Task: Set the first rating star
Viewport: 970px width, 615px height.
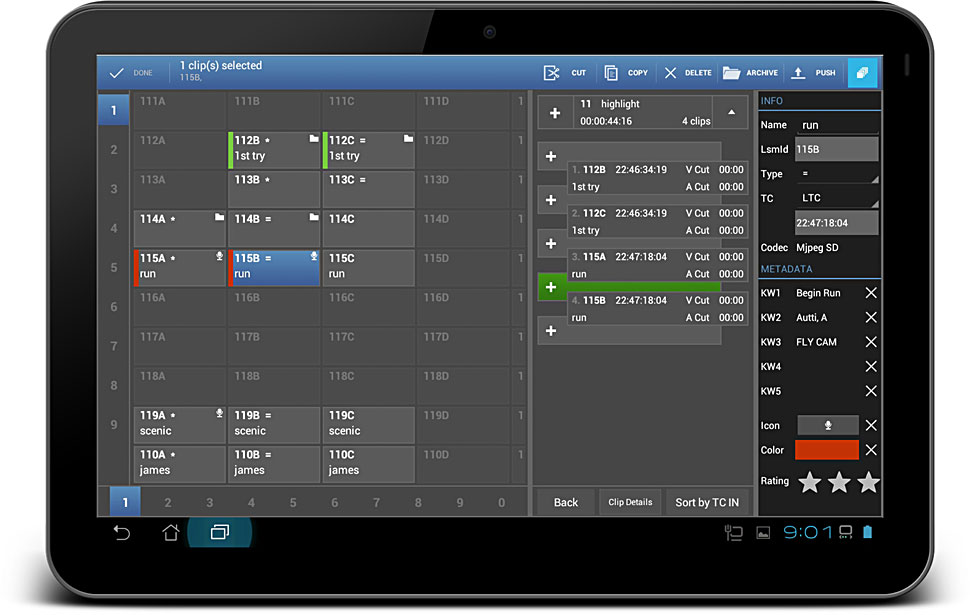Action: (809, 483)
